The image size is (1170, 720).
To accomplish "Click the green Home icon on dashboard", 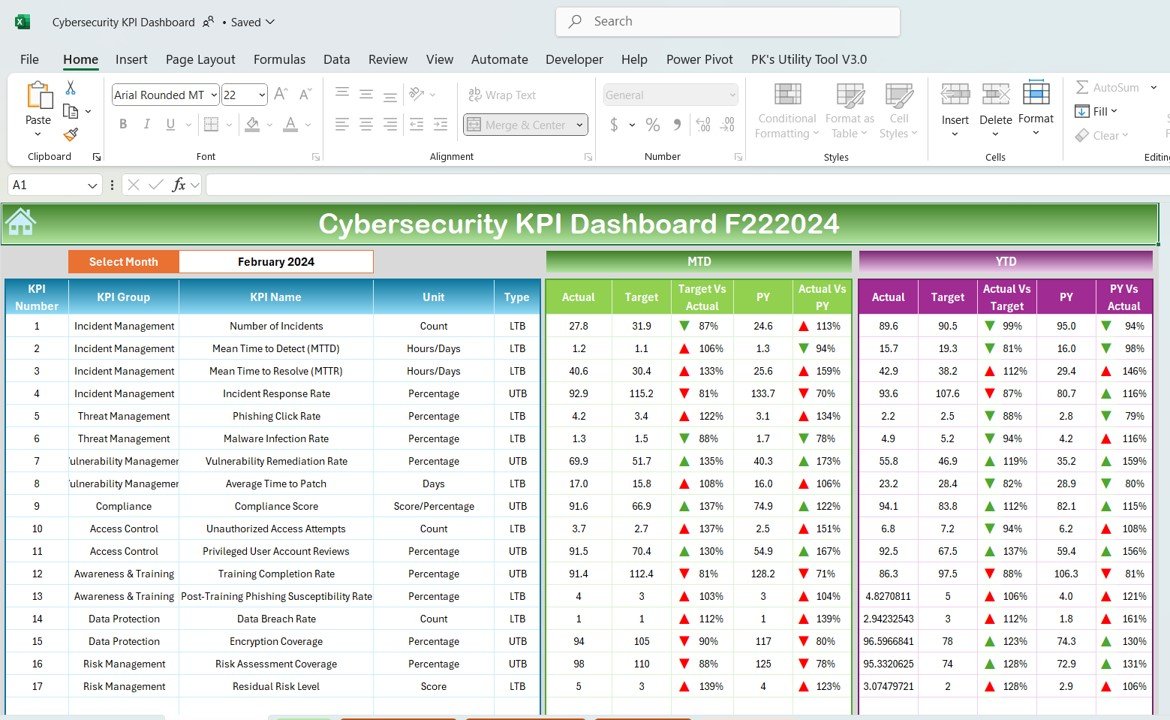I will [20, 222].
